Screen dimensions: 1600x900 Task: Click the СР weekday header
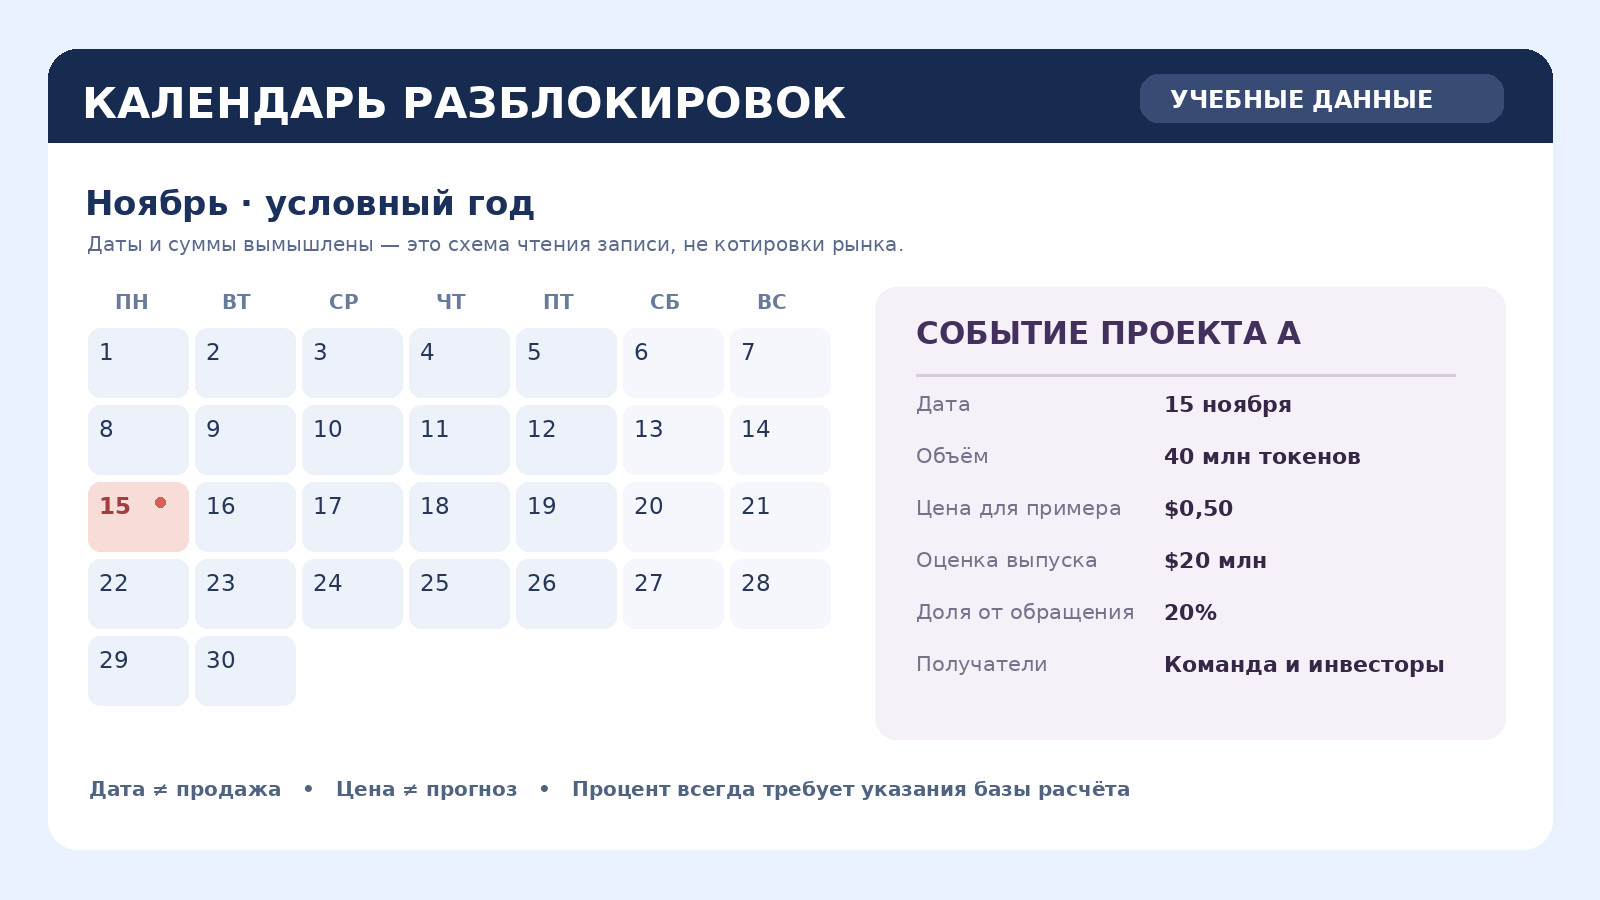[x=344, y=302]
